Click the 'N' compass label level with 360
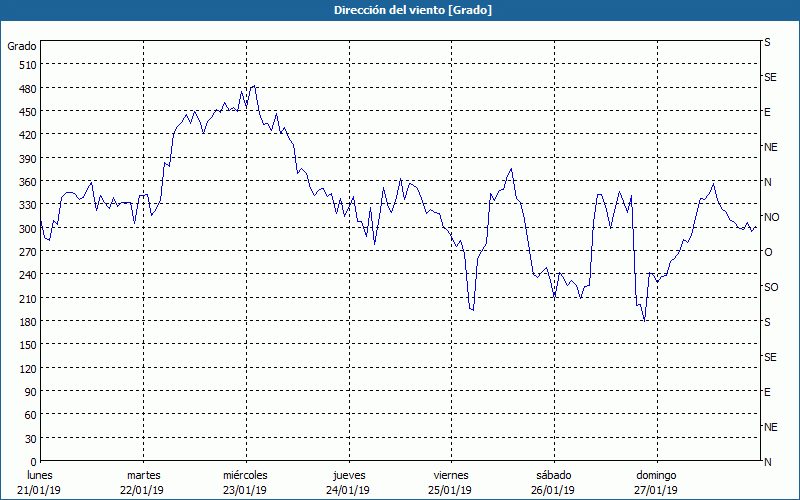The width and height of the screenshot is (800, 500). (x=767, y=182)
